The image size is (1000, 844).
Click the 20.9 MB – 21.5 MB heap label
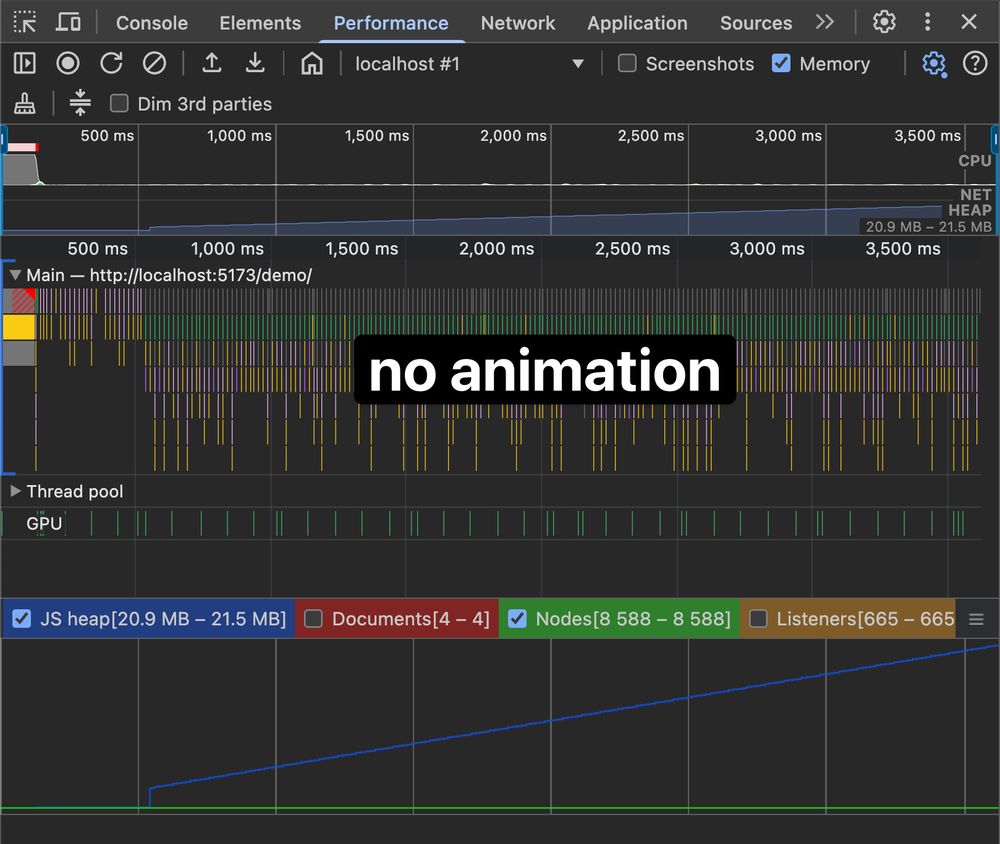928,226
